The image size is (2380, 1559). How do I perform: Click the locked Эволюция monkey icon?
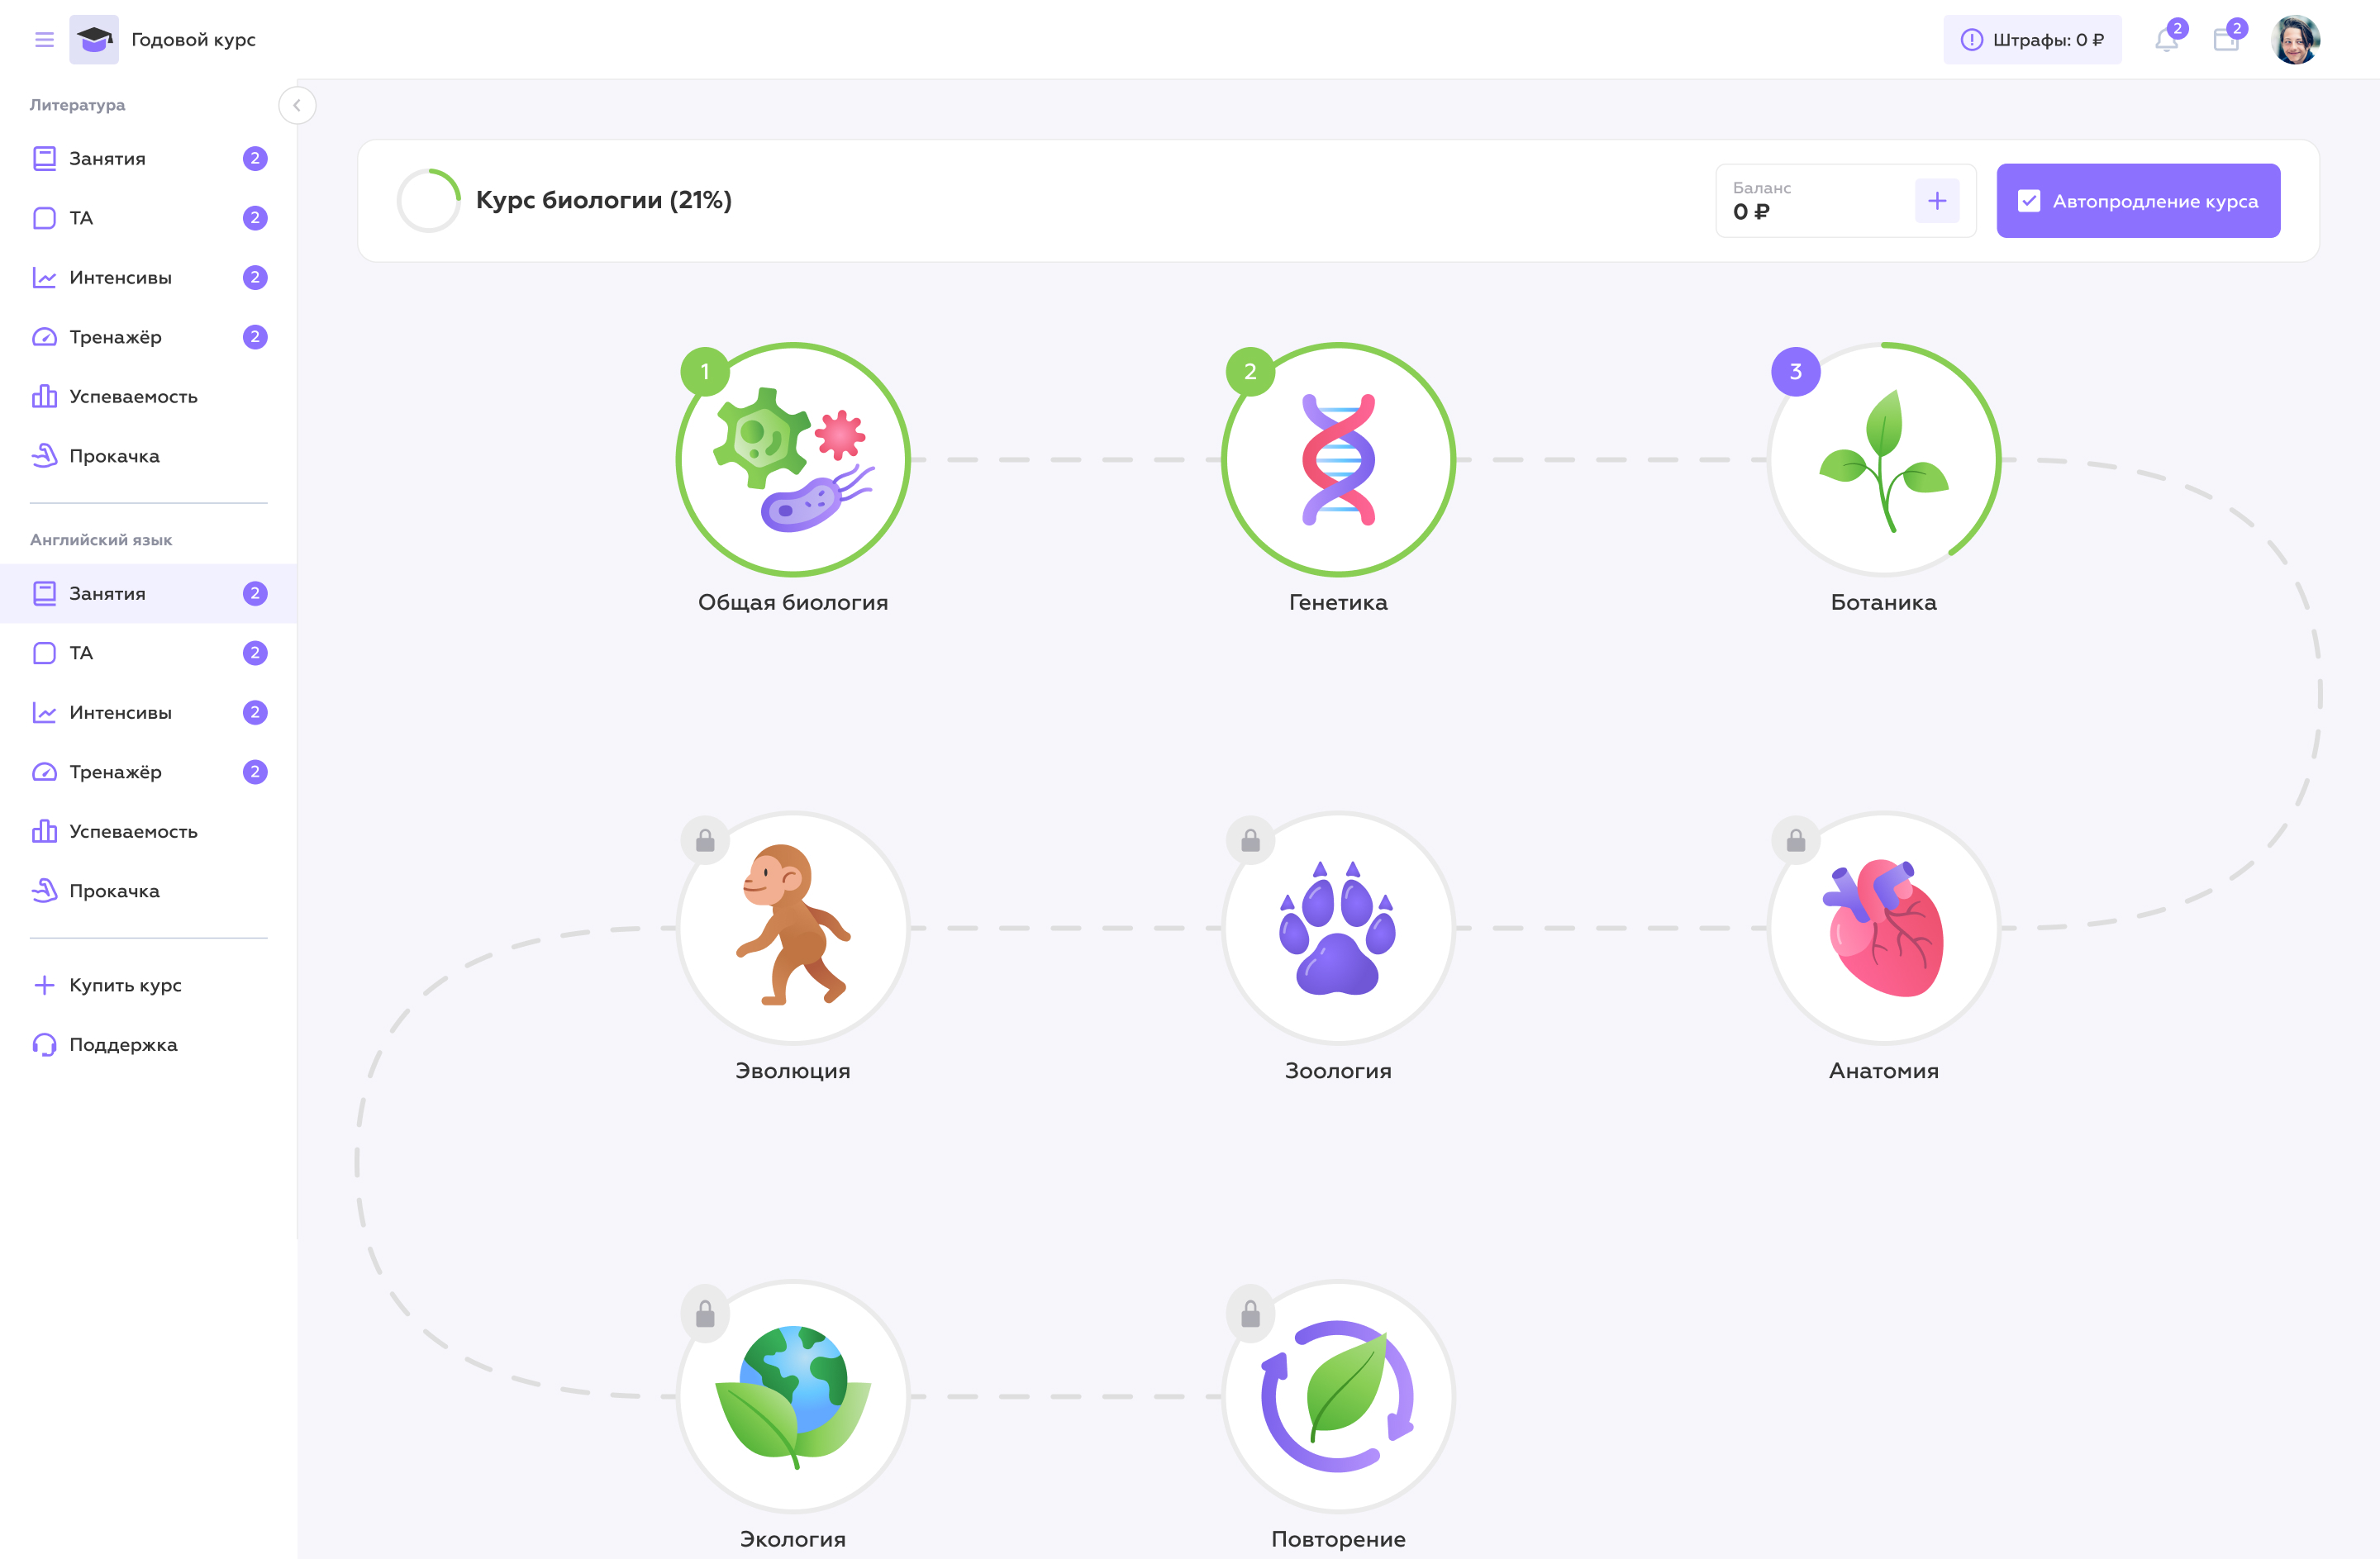click(793, 928)
